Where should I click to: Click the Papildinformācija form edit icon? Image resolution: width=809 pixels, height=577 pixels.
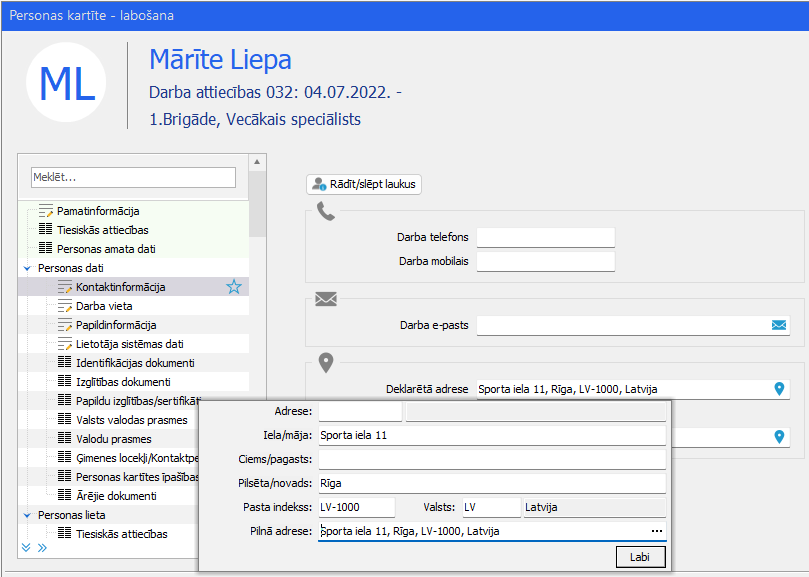[x=64, y=325]
